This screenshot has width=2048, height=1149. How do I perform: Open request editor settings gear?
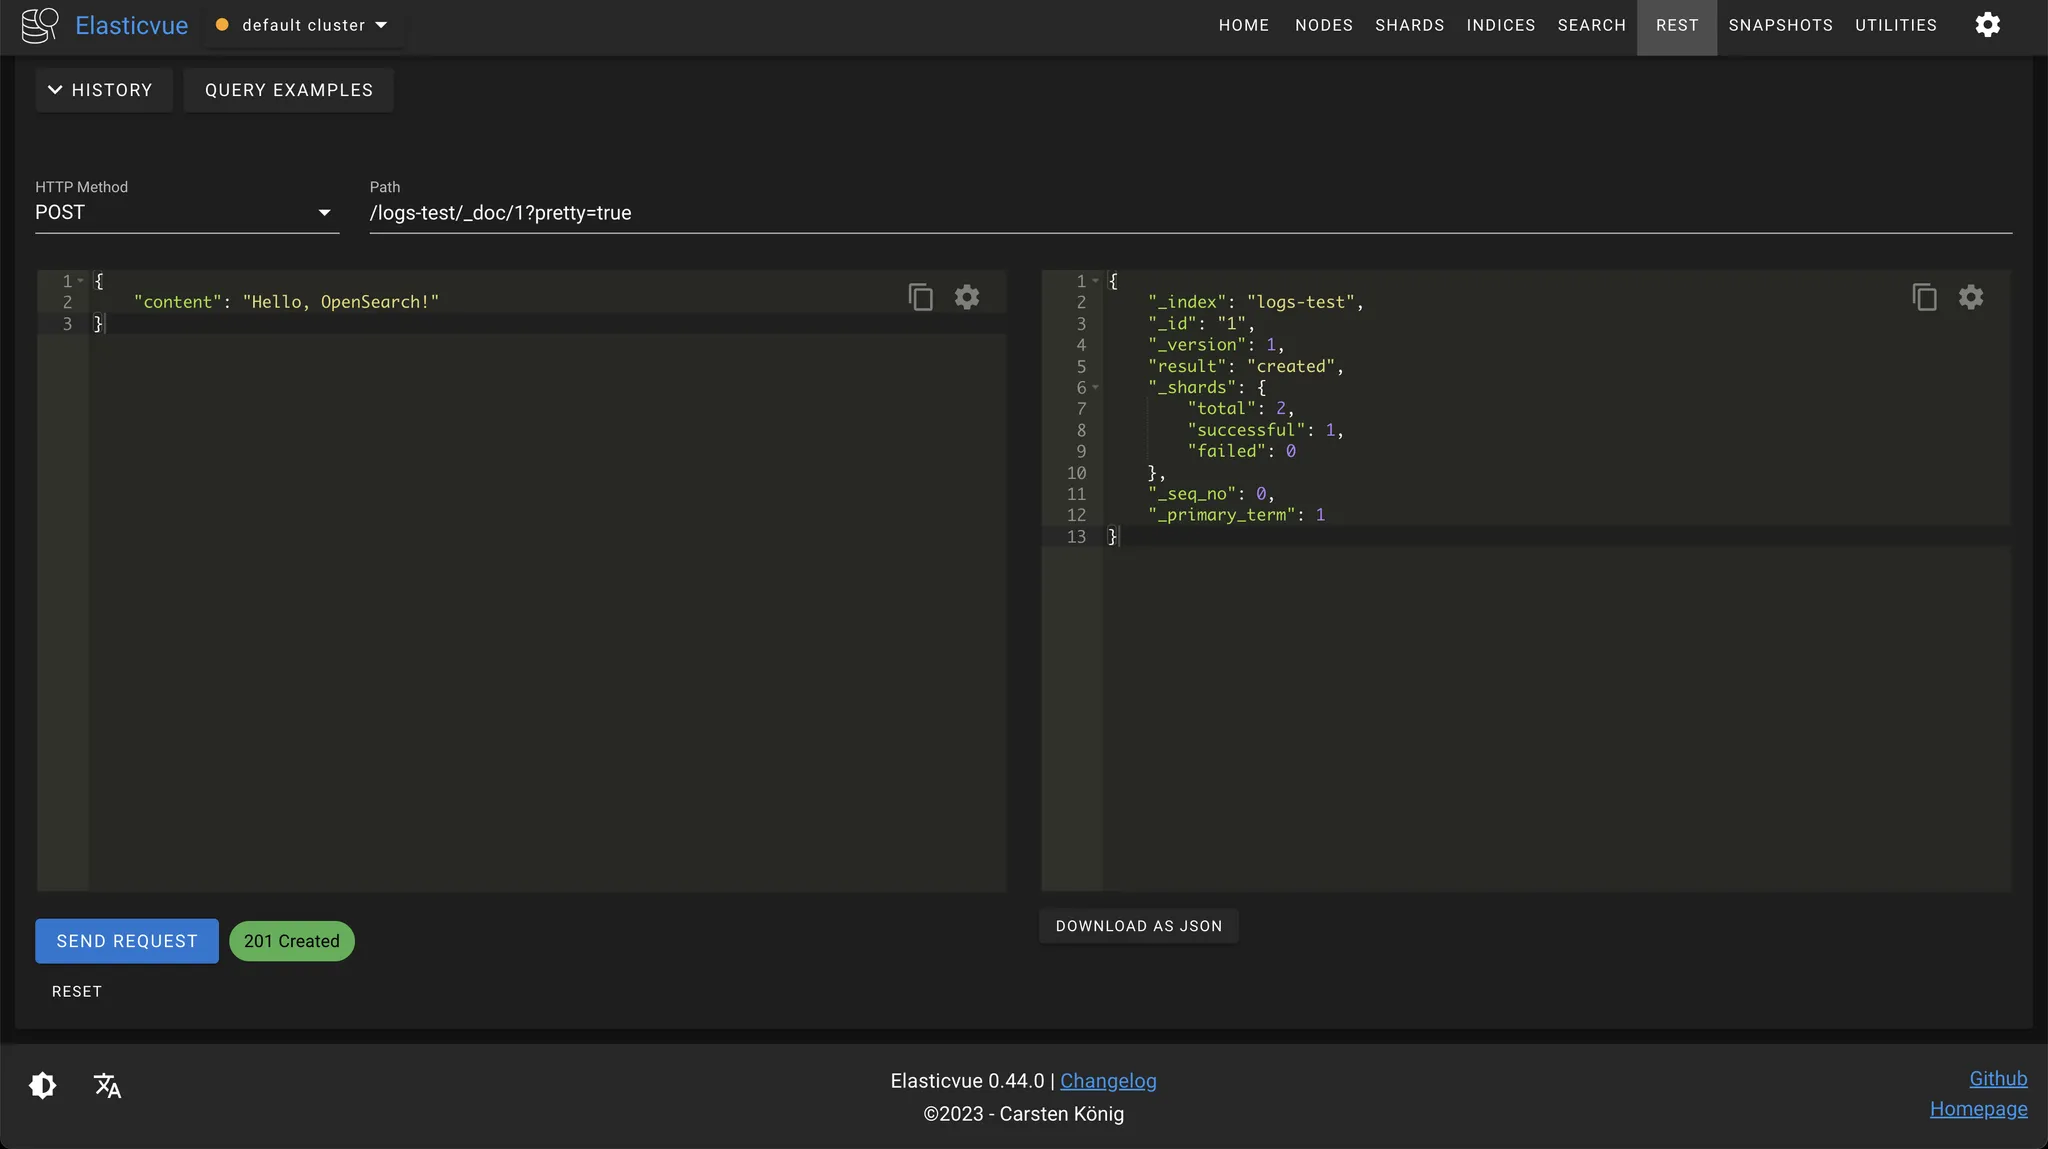pos(966,297)
